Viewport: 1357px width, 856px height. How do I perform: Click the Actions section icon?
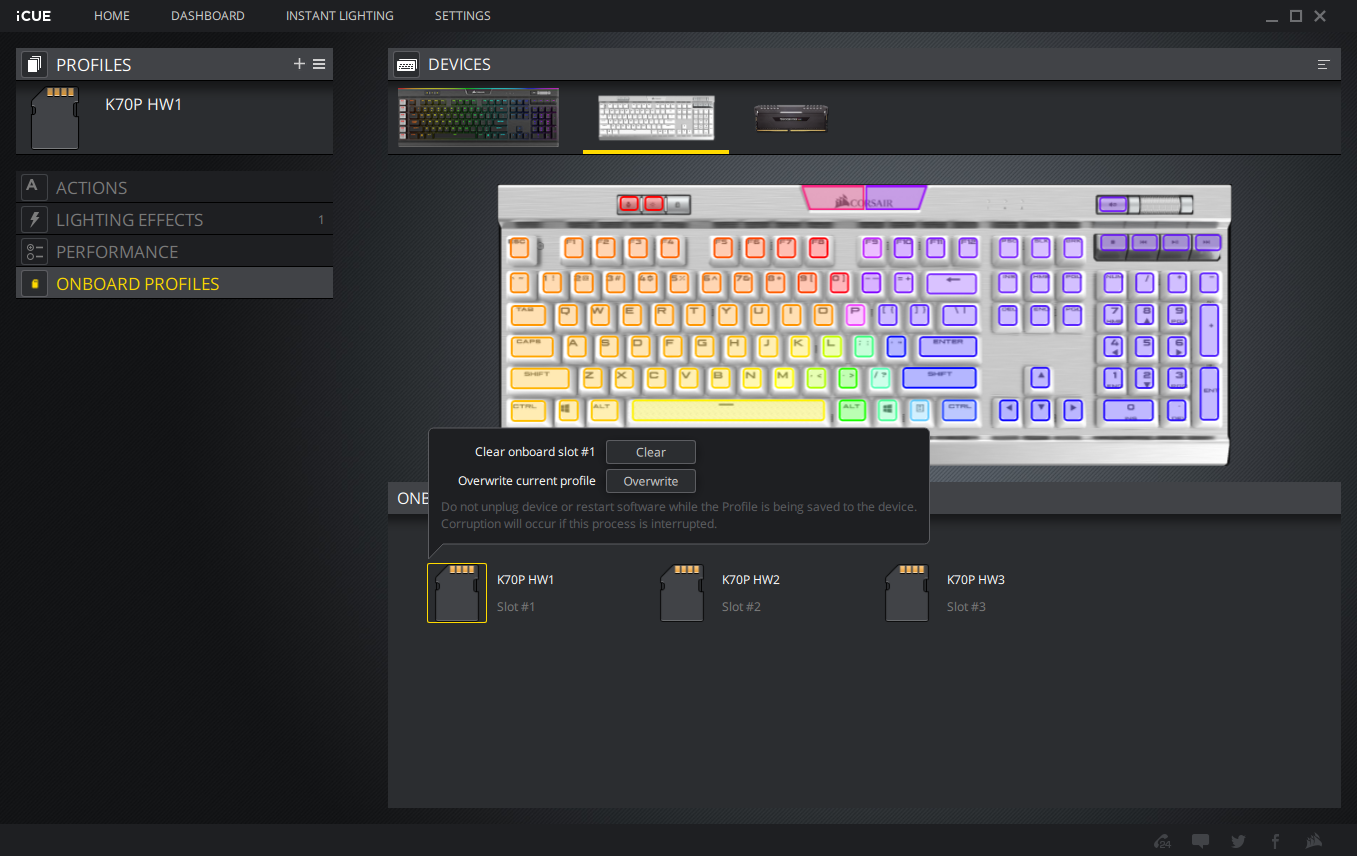[x=34, y=187]
